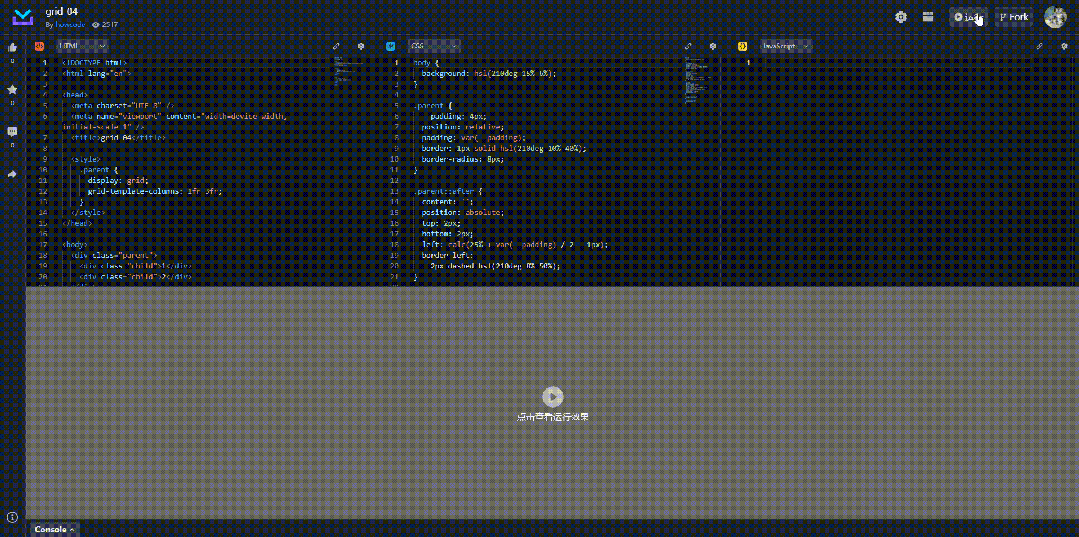Open the author name link under title
Screen dimensions: 1079x537
click(70, 24)
